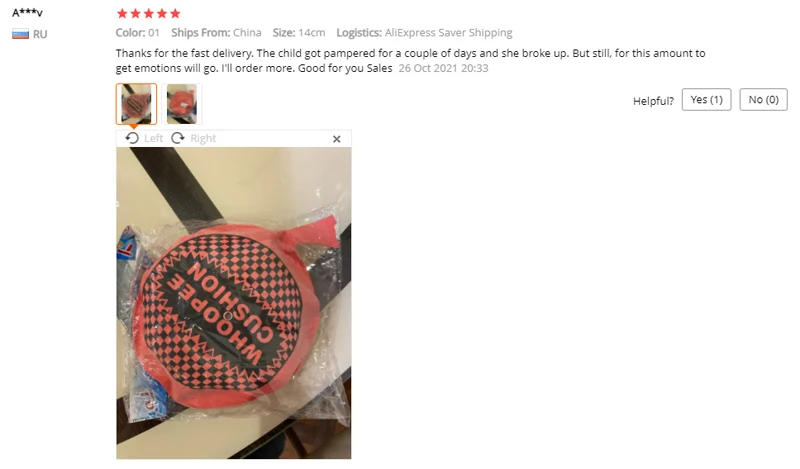Click the enlarged whoopee cushion photo
The image size is (800, 469).
pos(234,303)
